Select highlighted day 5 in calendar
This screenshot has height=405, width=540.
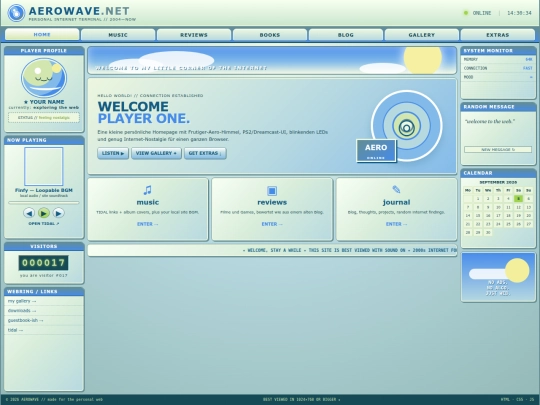pyautogui.click(x=518, y=199)
